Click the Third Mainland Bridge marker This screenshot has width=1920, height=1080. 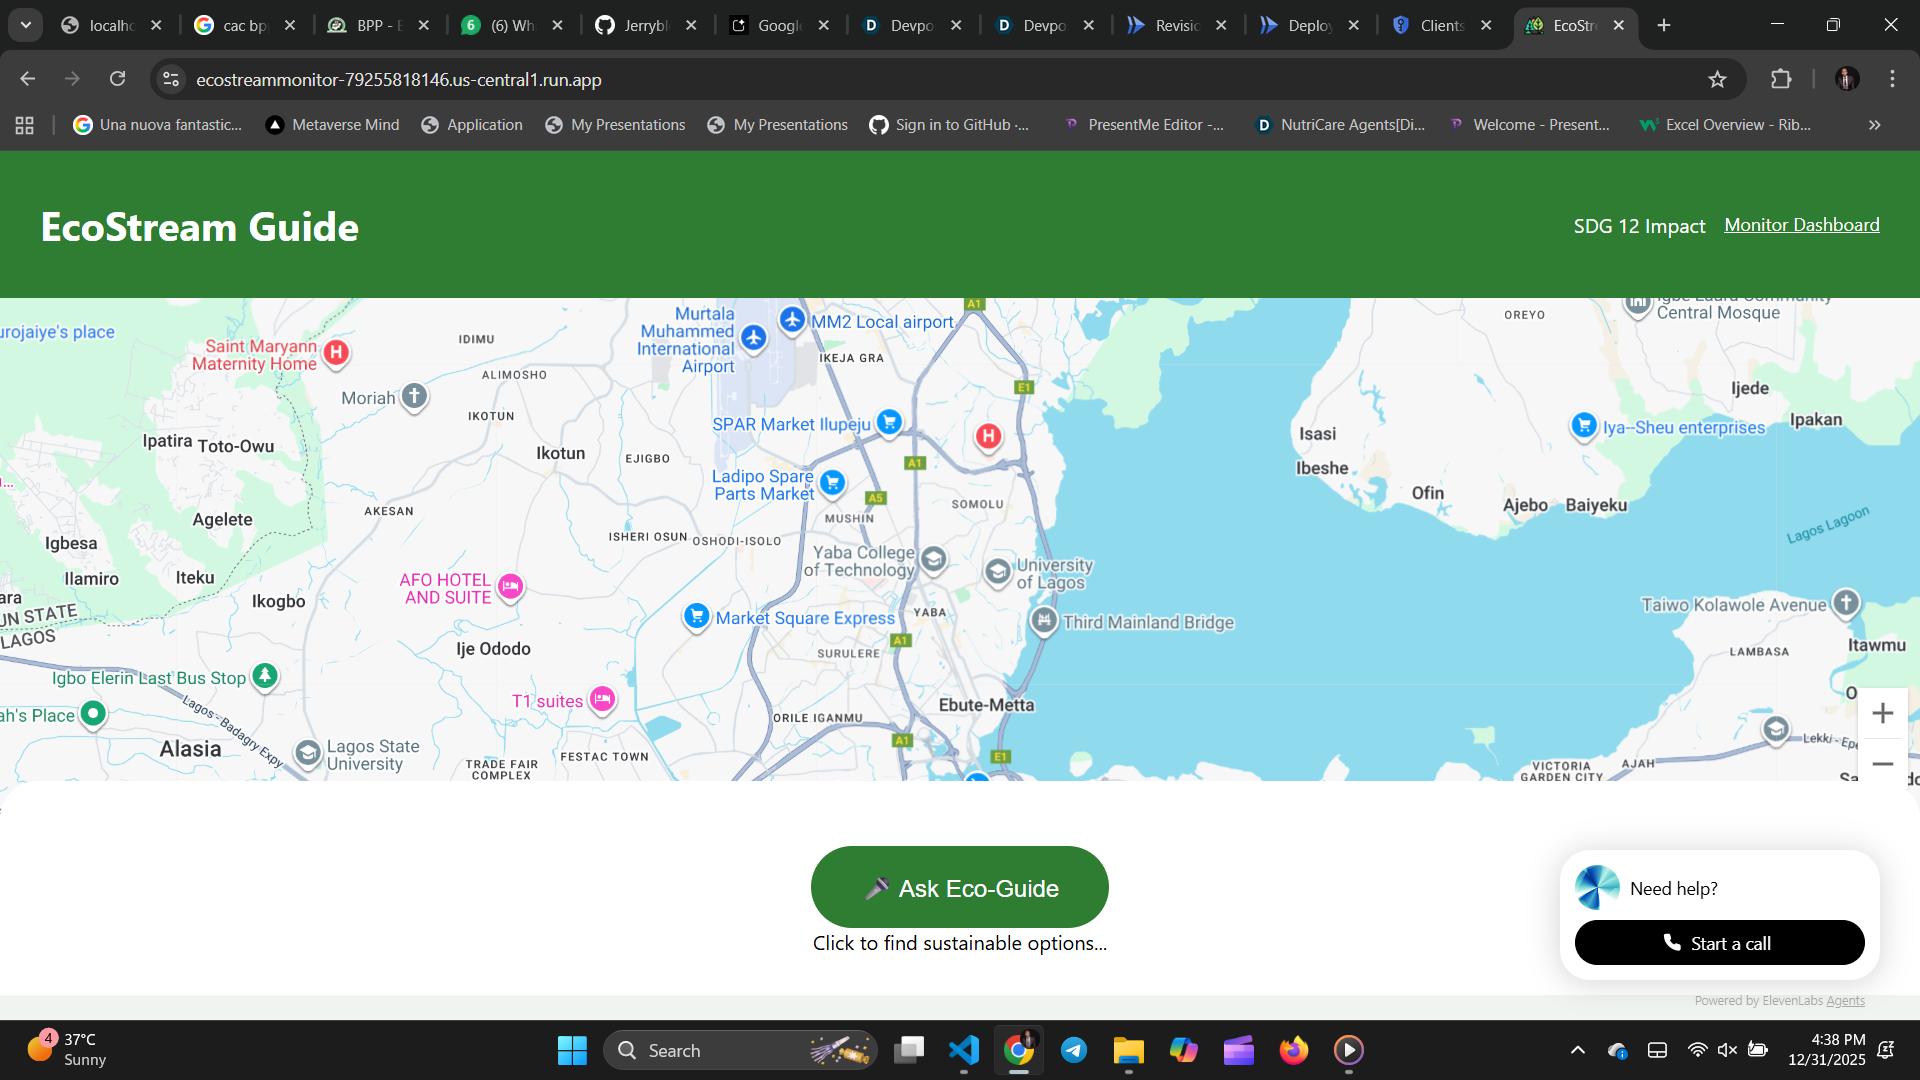(1044, 621)
